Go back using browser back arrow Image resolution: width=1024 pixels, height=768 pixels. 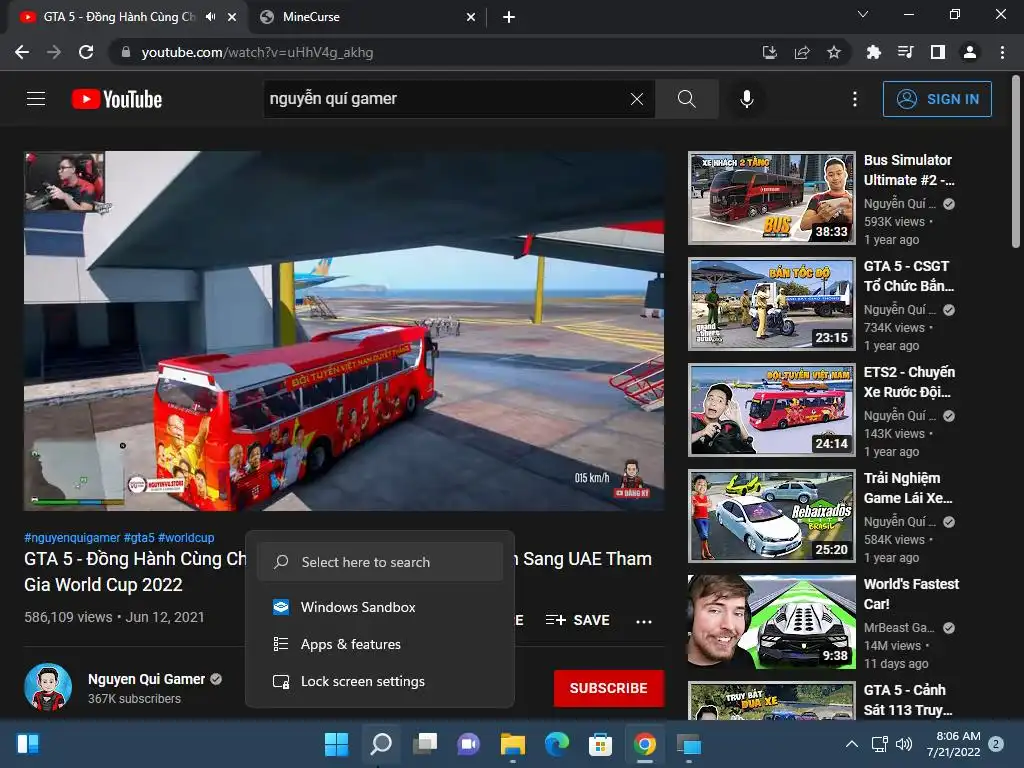click(22, 52)
